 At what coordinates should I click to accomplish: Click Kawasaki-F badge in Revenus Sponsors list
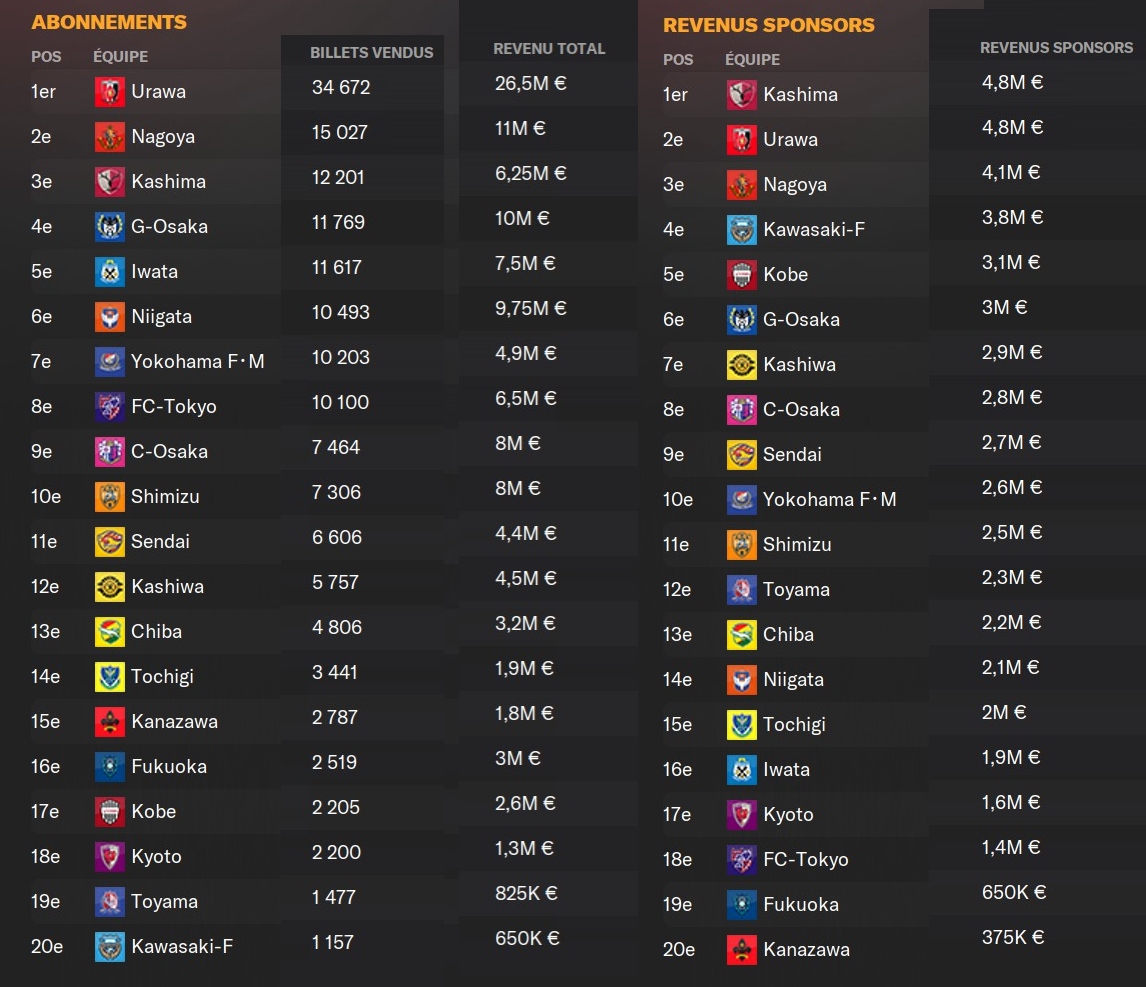click(742, 230)
